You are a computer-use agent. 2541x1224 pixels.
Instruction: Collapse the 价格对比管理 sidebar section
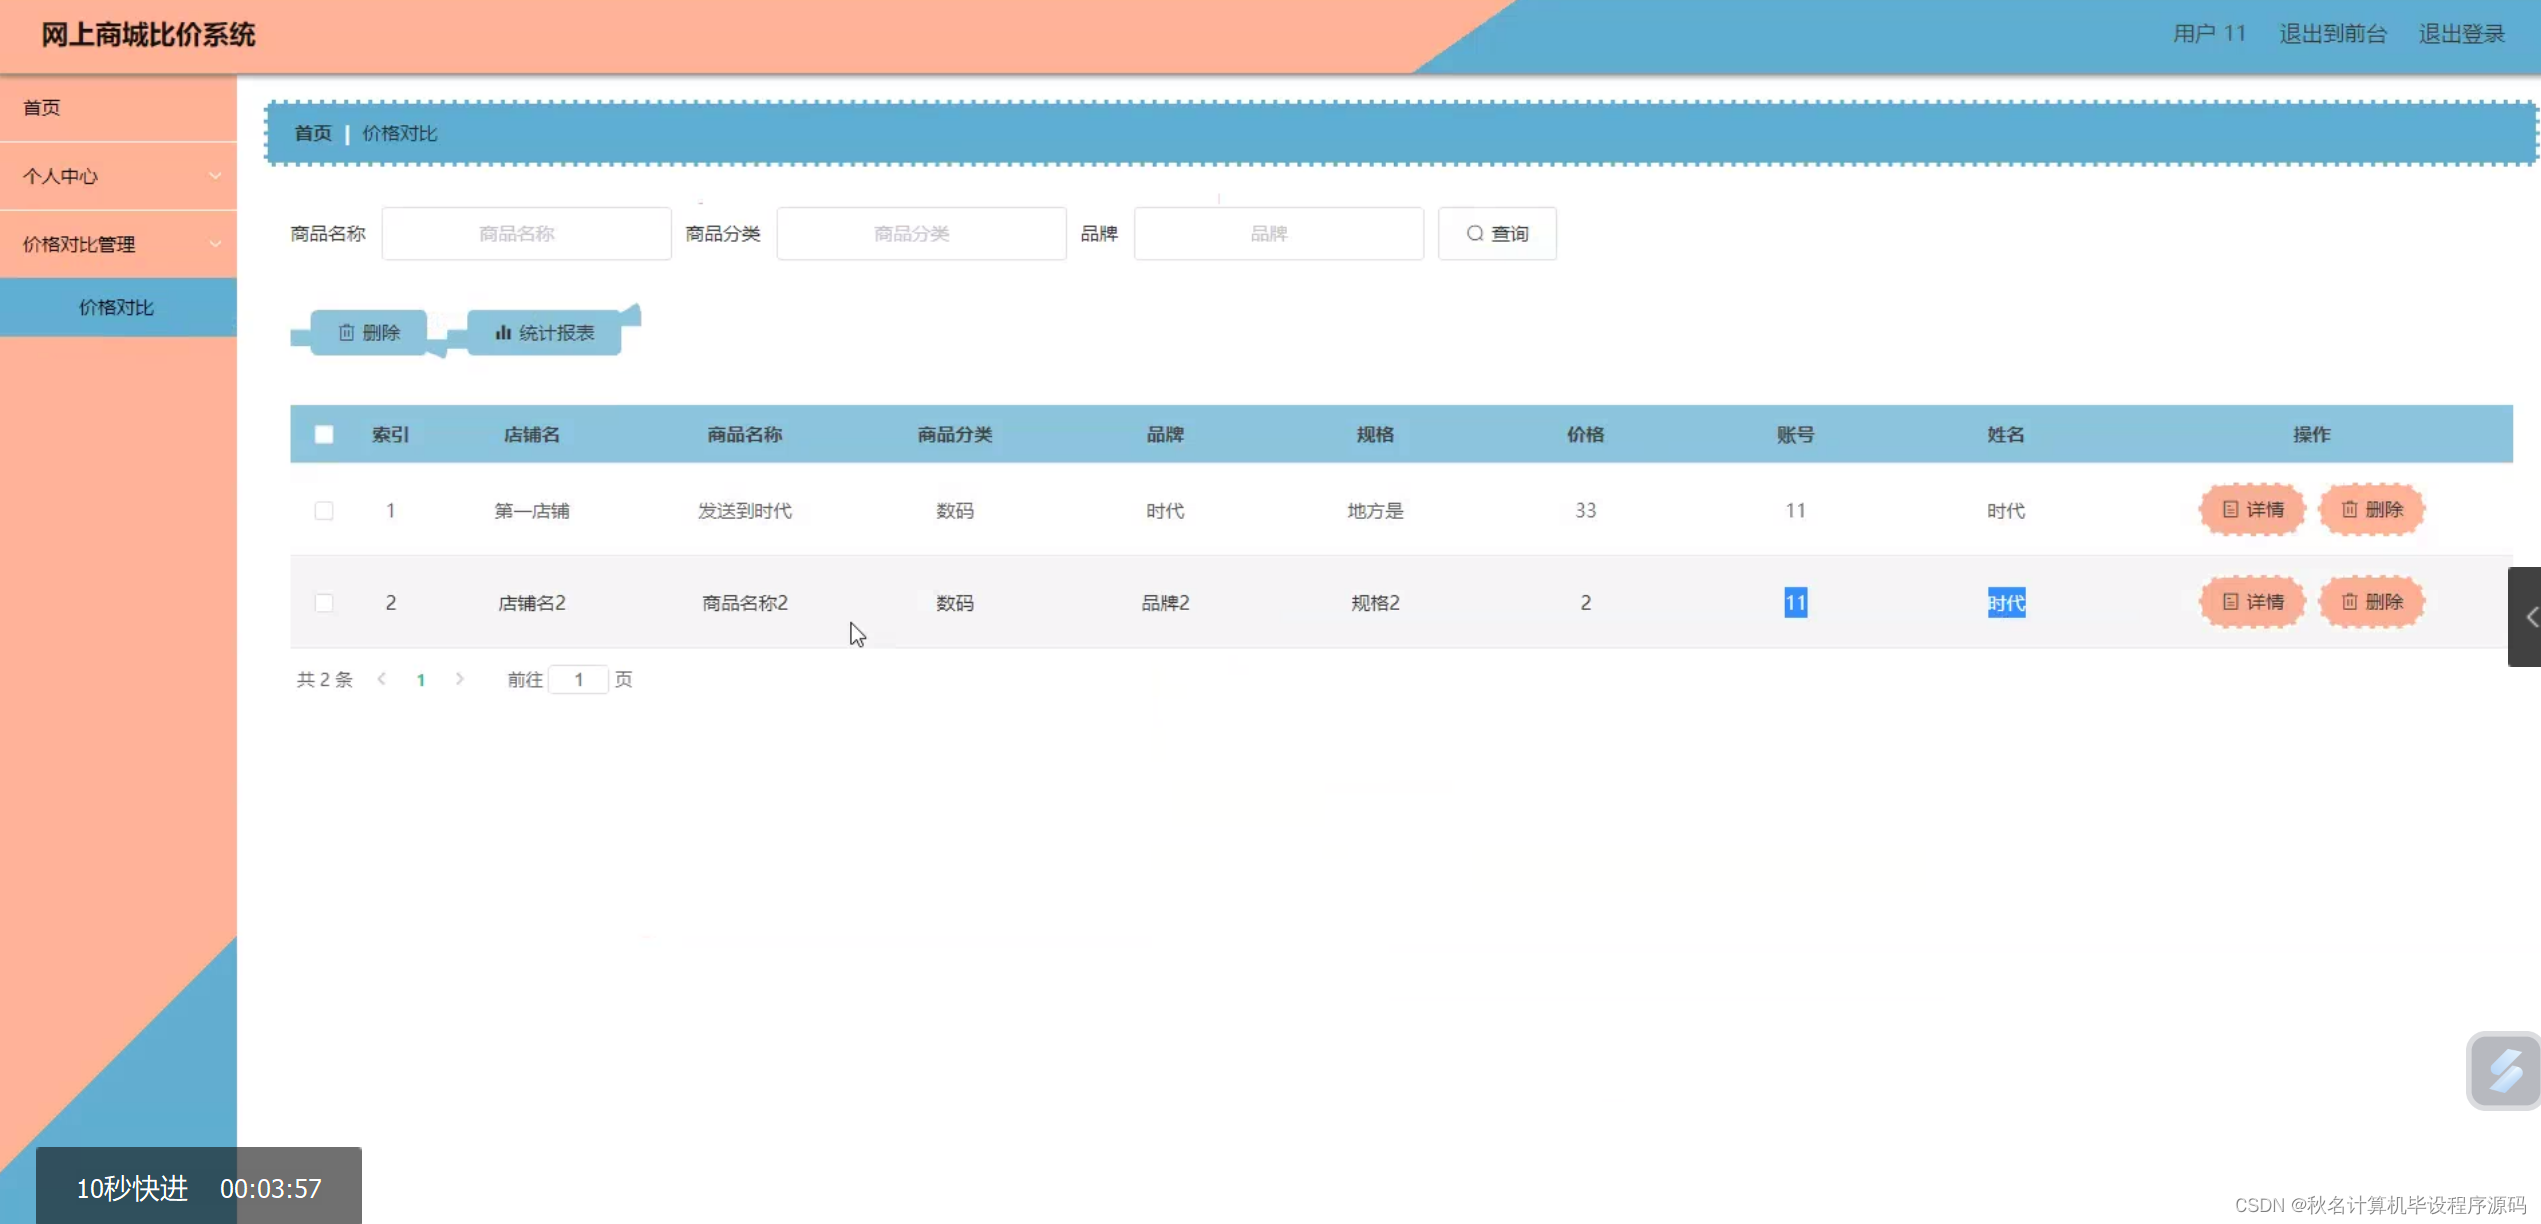coord(215,243)
